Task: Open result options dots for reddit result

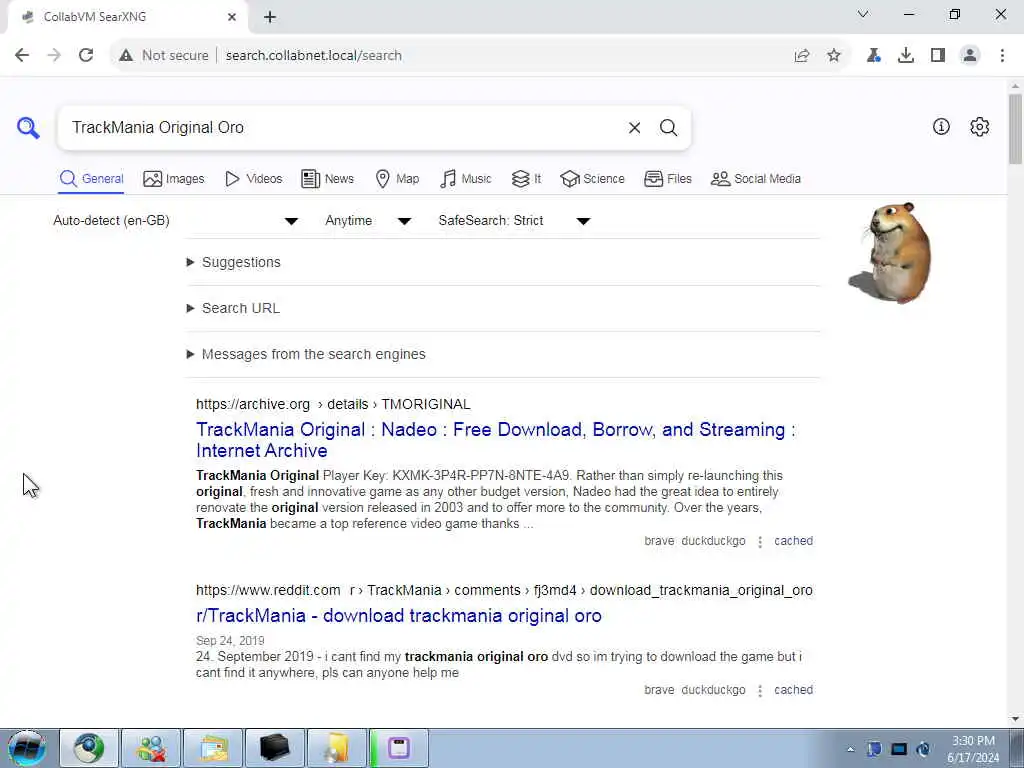Action: (x=760, y=690)
